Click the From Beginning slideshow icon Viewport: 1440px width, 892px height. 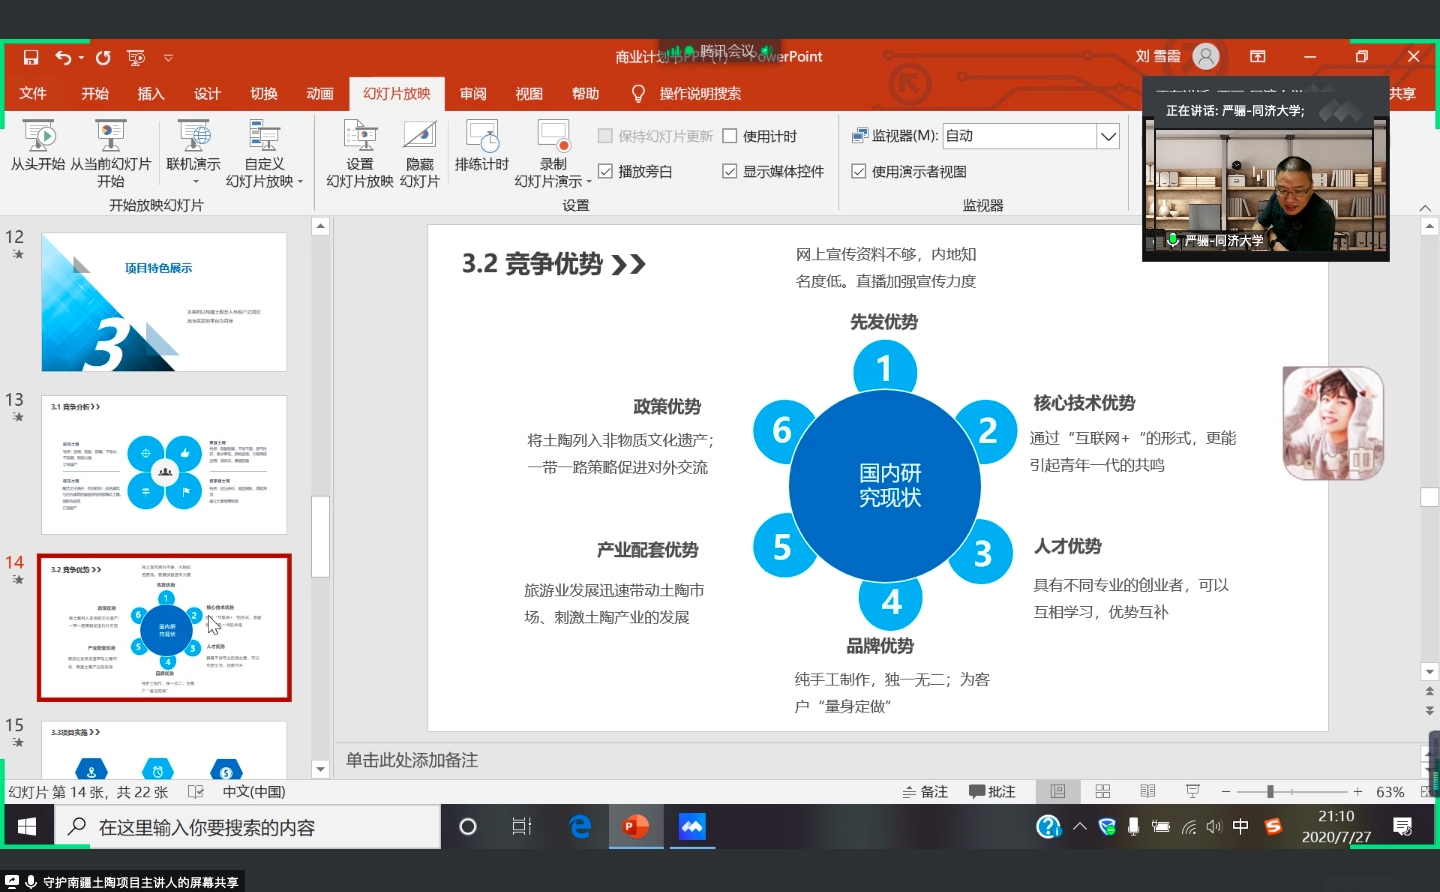click(x=38, y=137)
